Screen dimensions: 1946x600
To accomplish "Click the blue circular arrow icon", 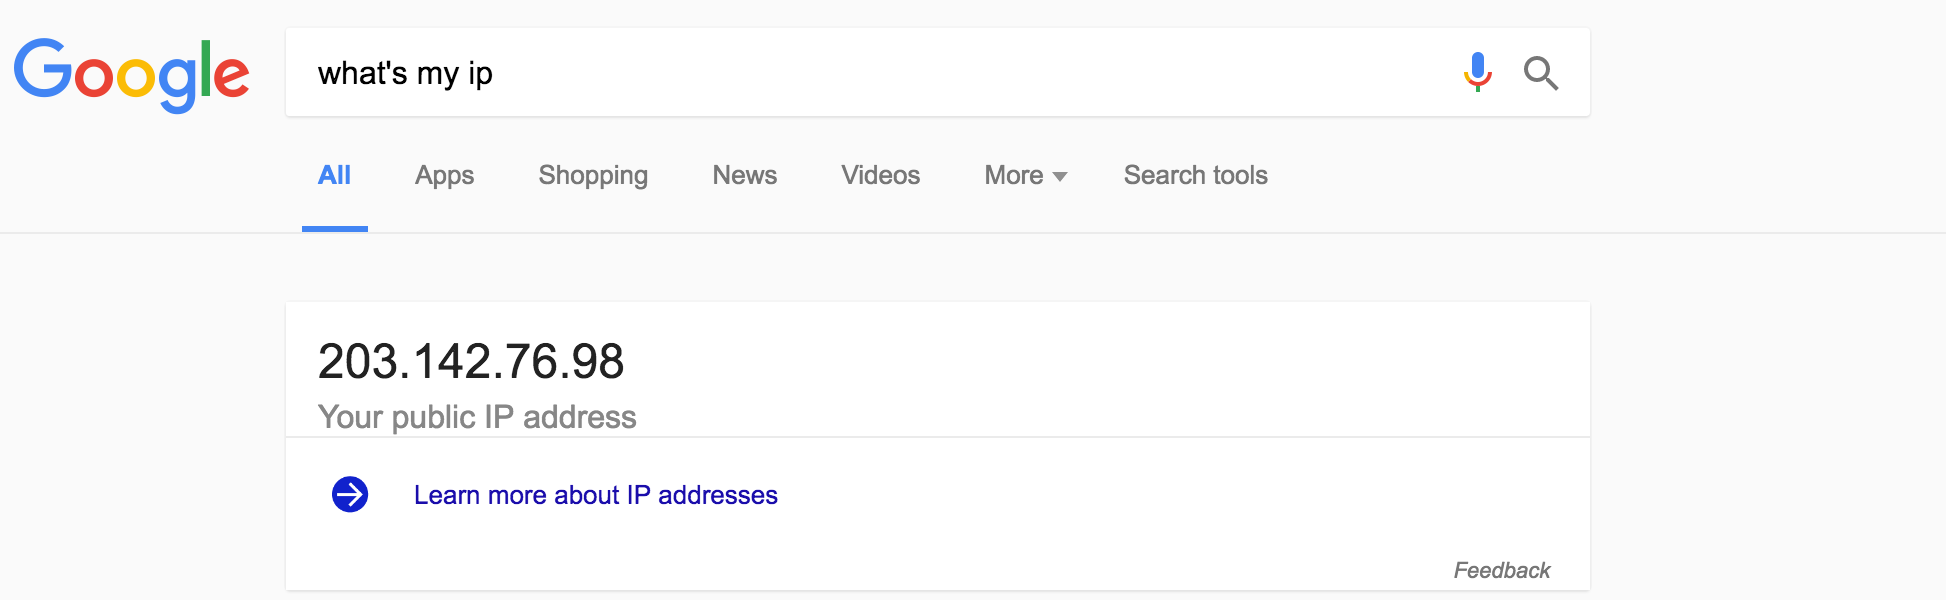I will [350, 494].
